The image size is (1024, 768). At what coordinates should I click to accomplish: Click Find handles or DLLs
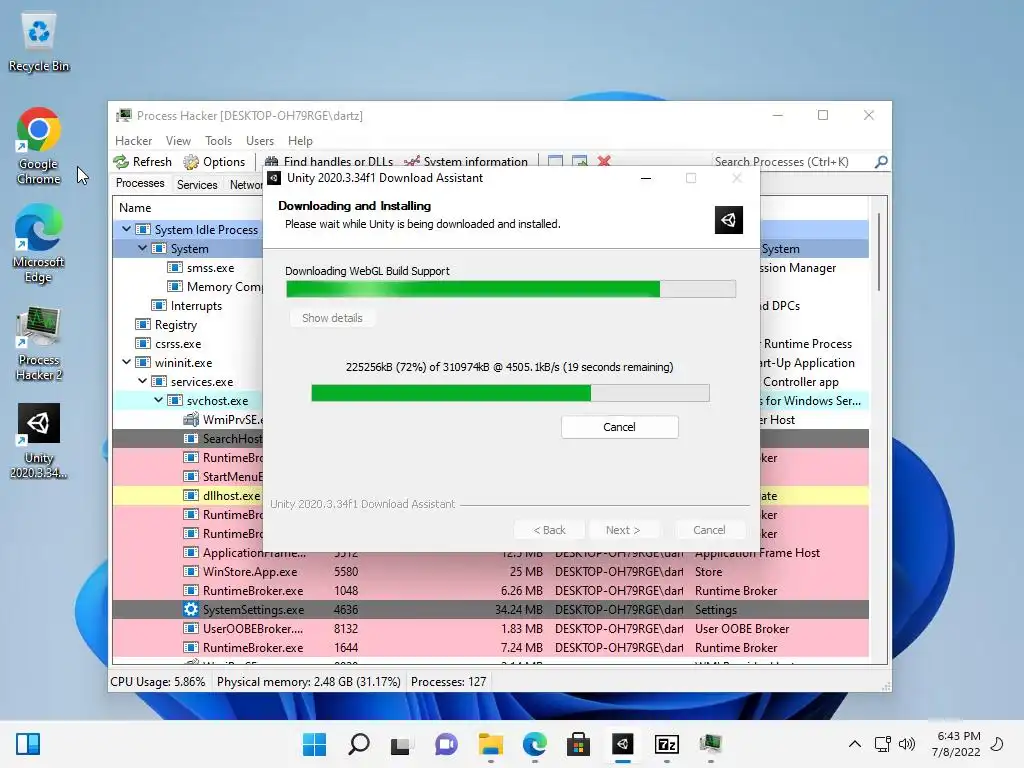(x=329, y=161)
